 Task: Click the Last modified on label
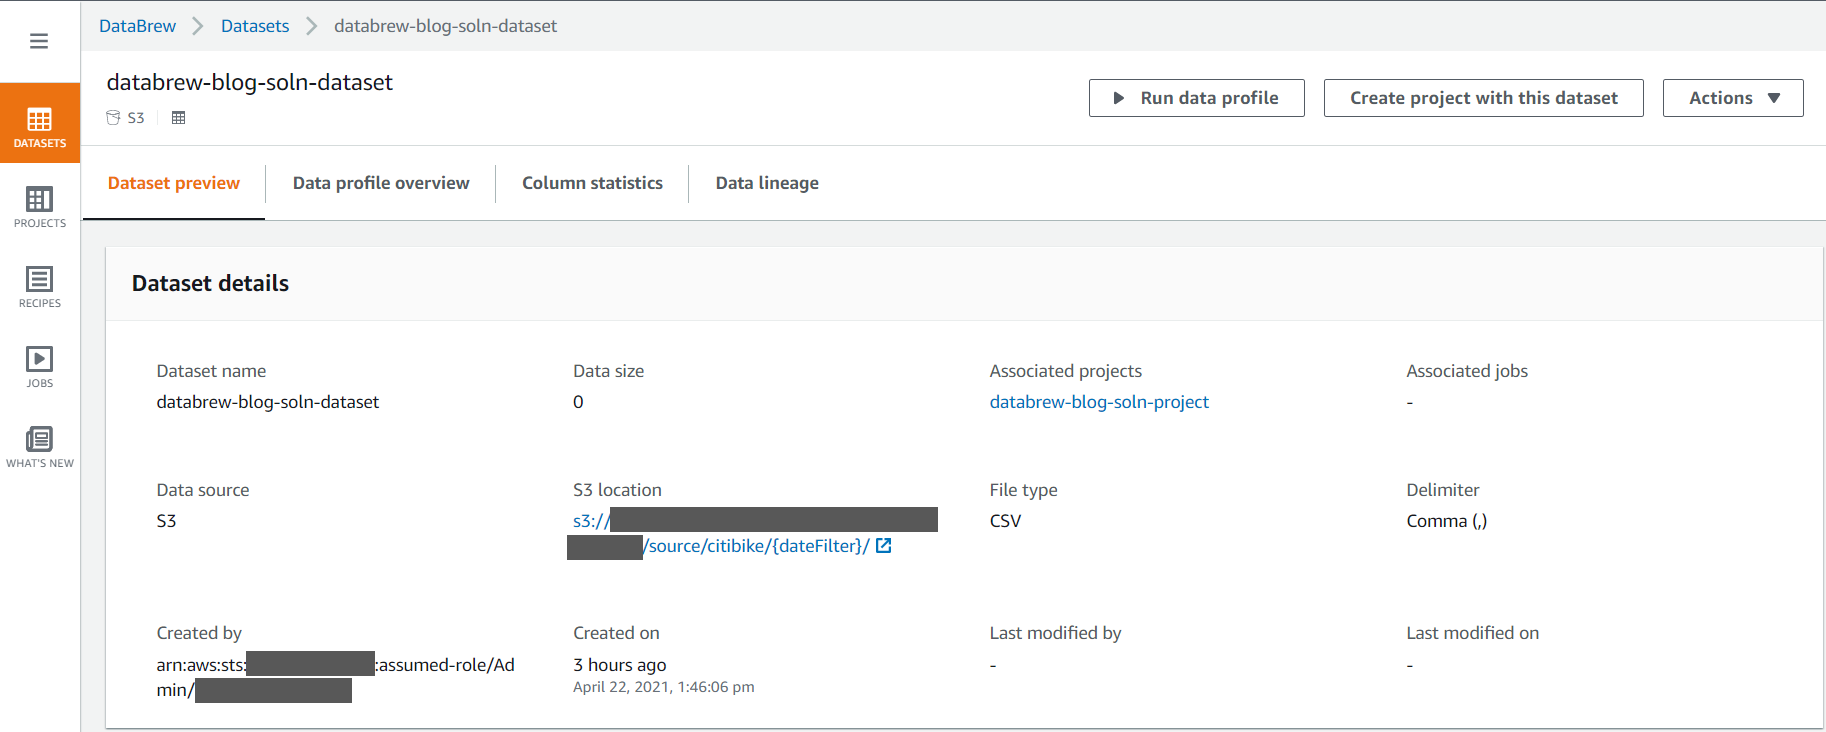tap(1473, 633)
